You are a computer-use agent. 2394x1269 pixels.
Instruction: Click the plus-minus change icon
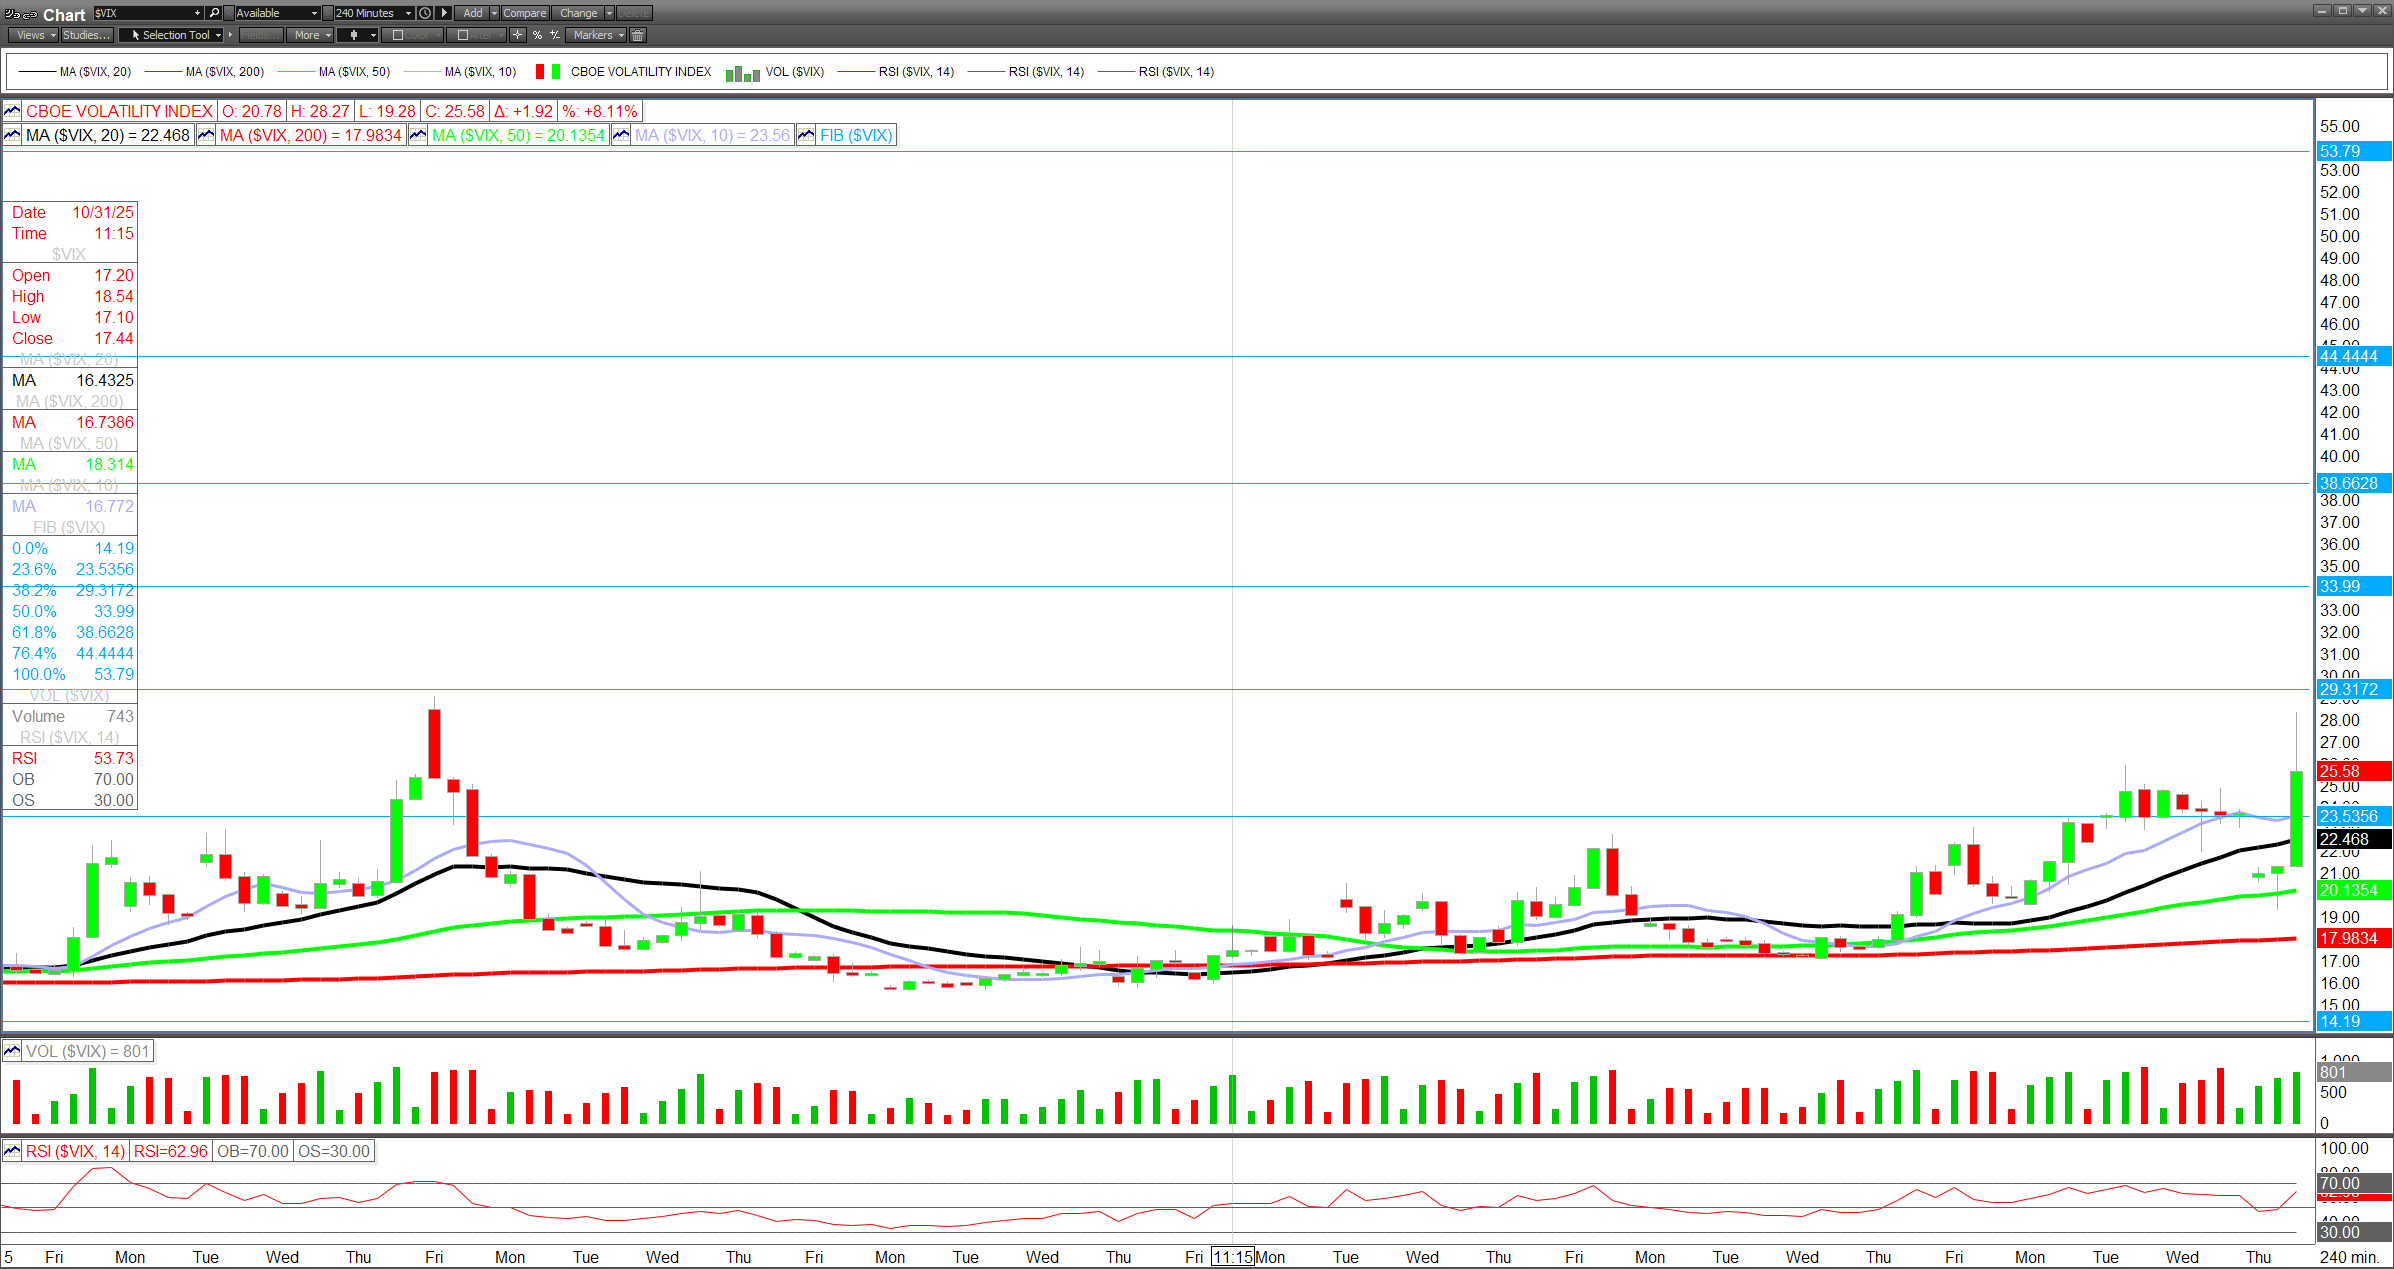point(555,35)
